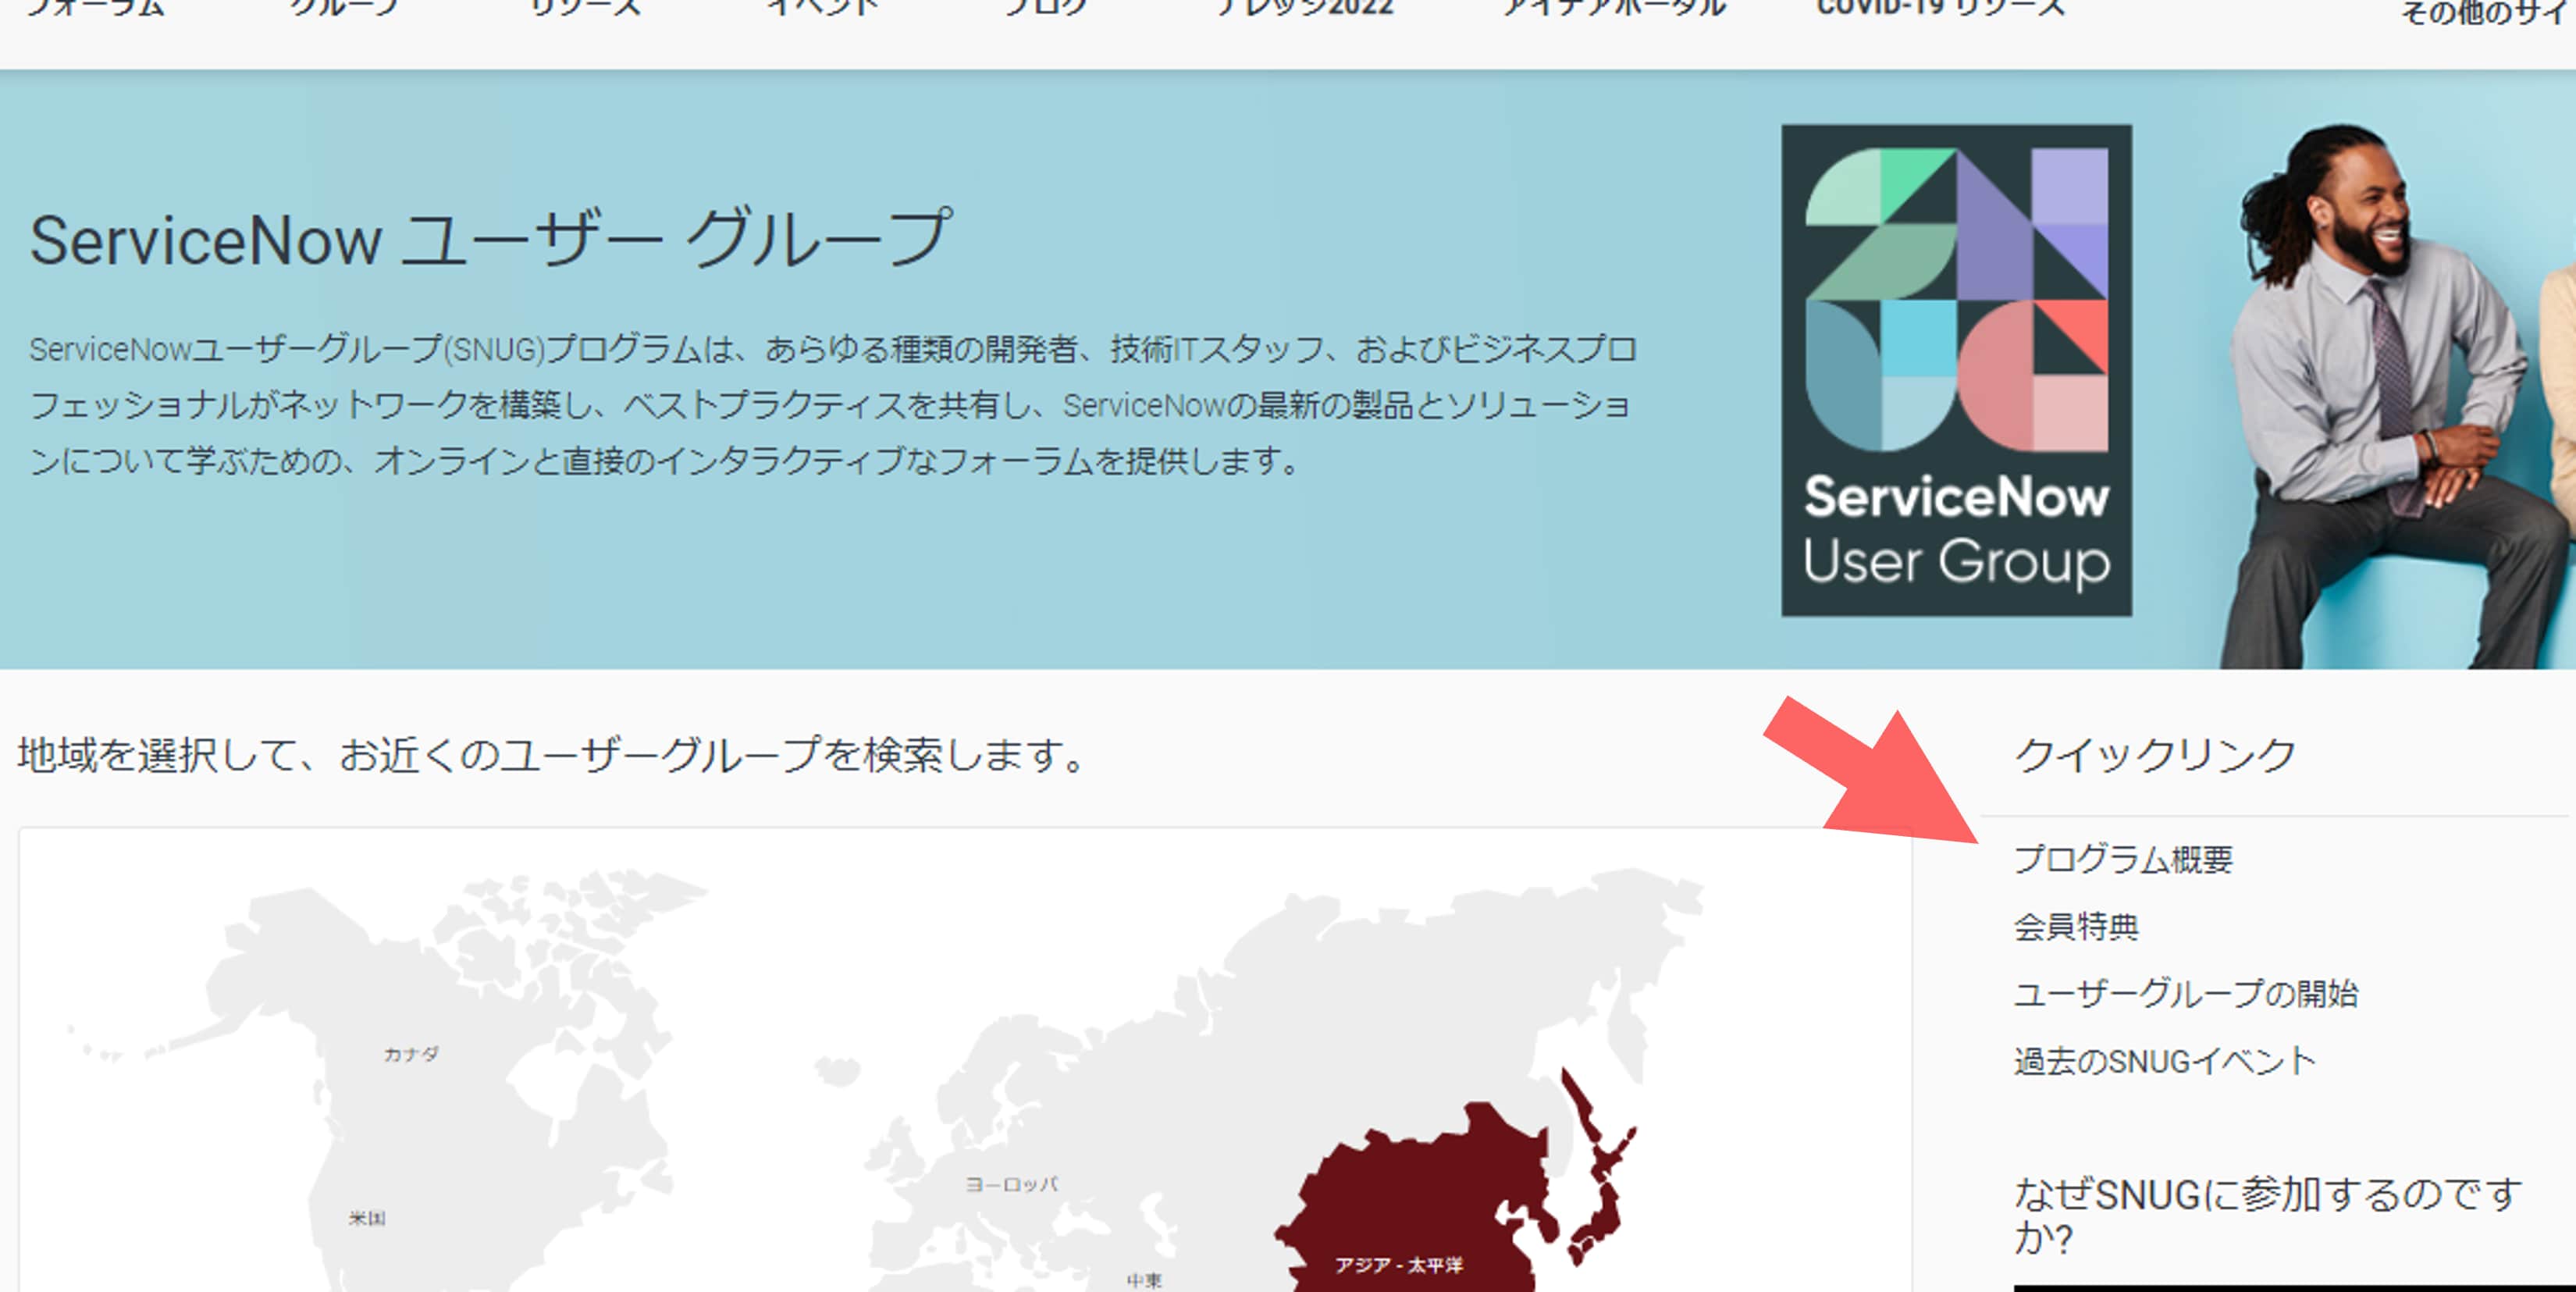Click the SNUG program description paragraph
The height and width of the screenshot is (1292, 2576).
[832, 404]
